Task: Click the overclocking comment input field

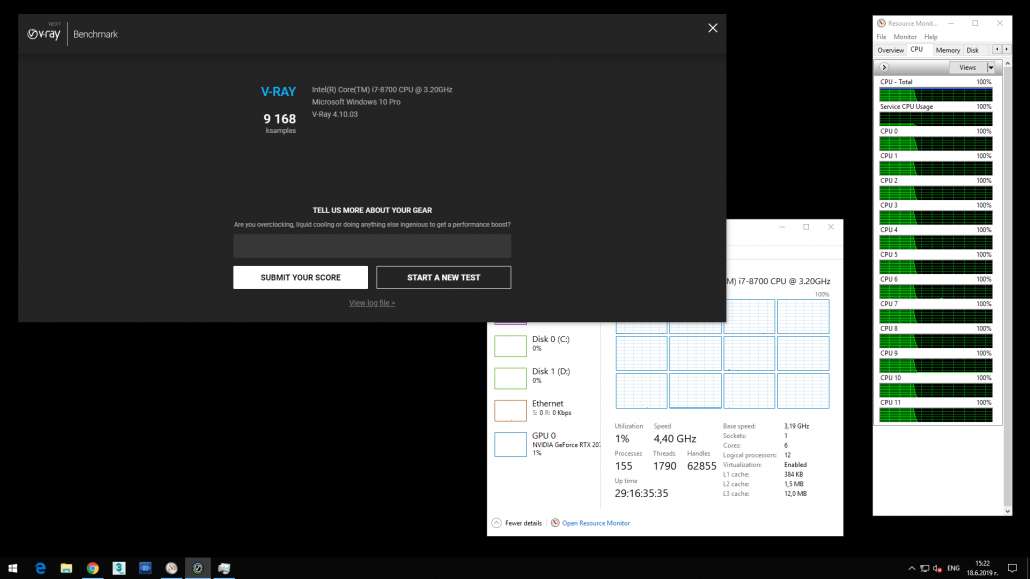Action: [371, 245]
